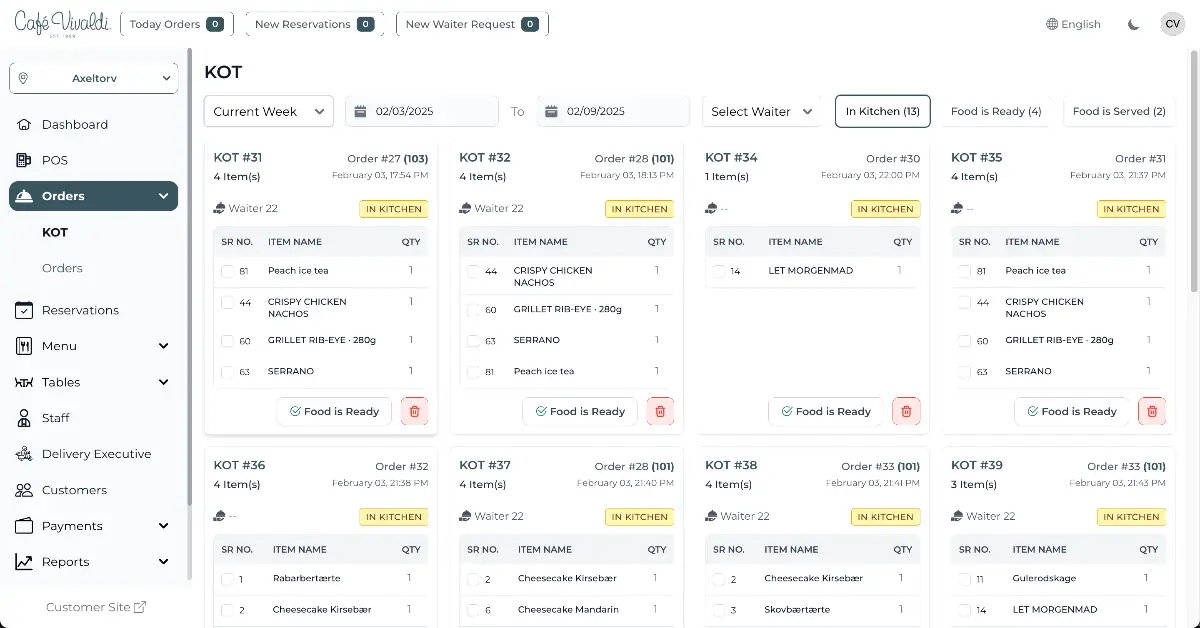Screen dimensions: 1200x628
Task: Click the start date field 02/03/2025
Action: pos(421,112)
